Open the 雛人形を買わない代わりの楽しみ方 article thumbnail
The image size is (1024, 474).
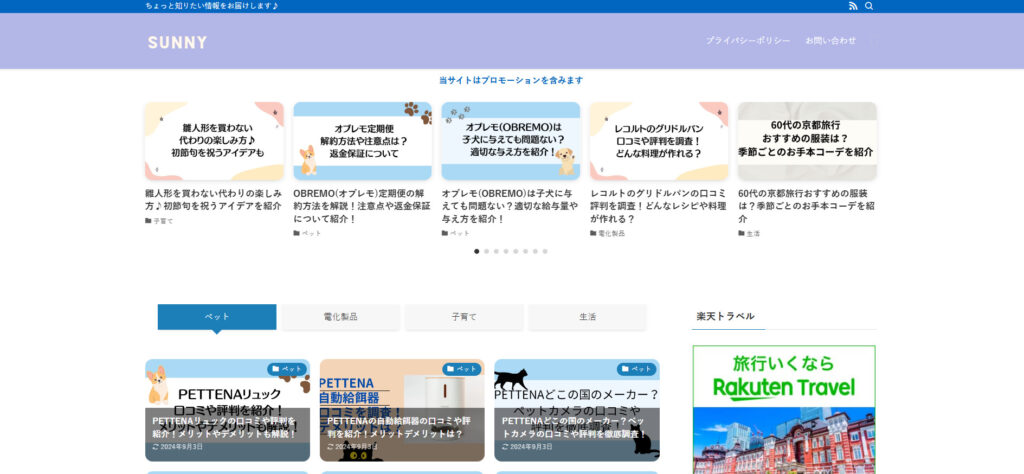click(214, 141)
